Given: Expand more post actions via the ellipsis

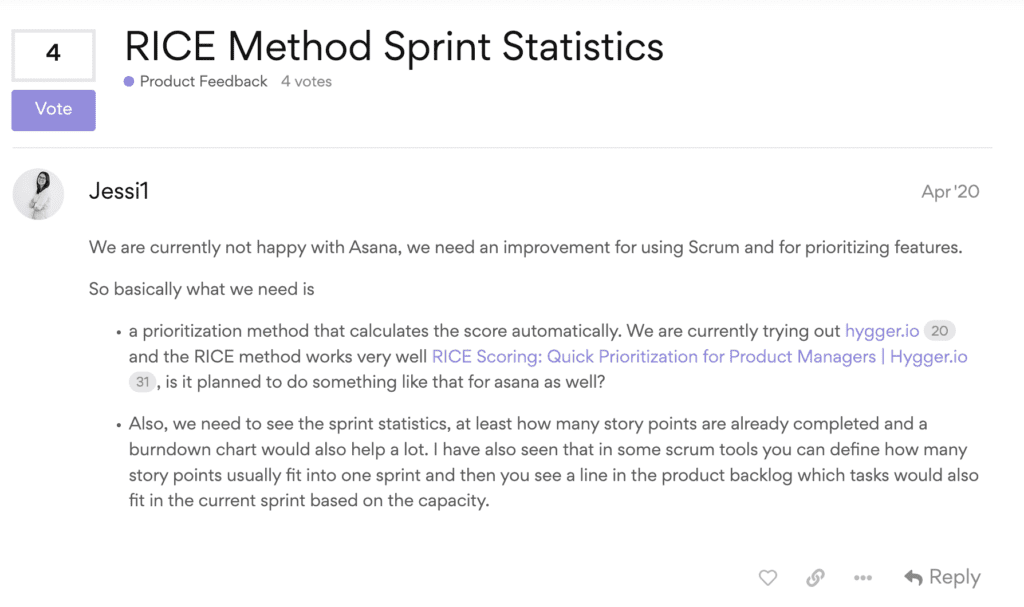Looking at the screenshot, I should 862,577.
